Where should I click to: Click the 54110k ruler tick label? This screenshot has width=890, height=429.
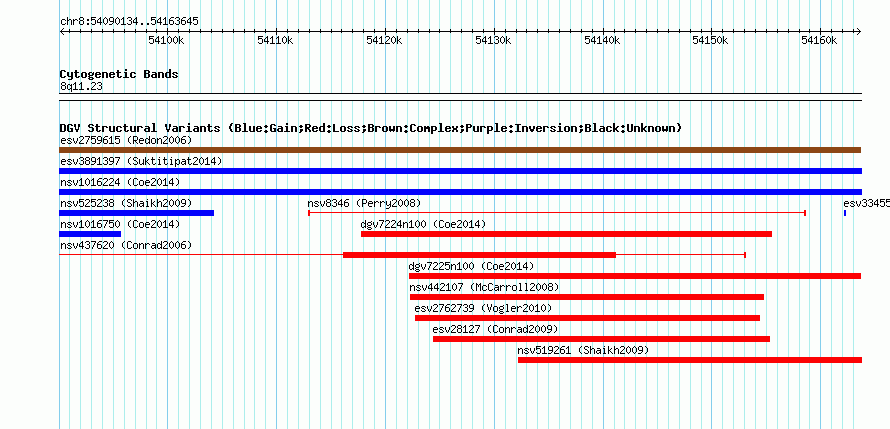275,40
